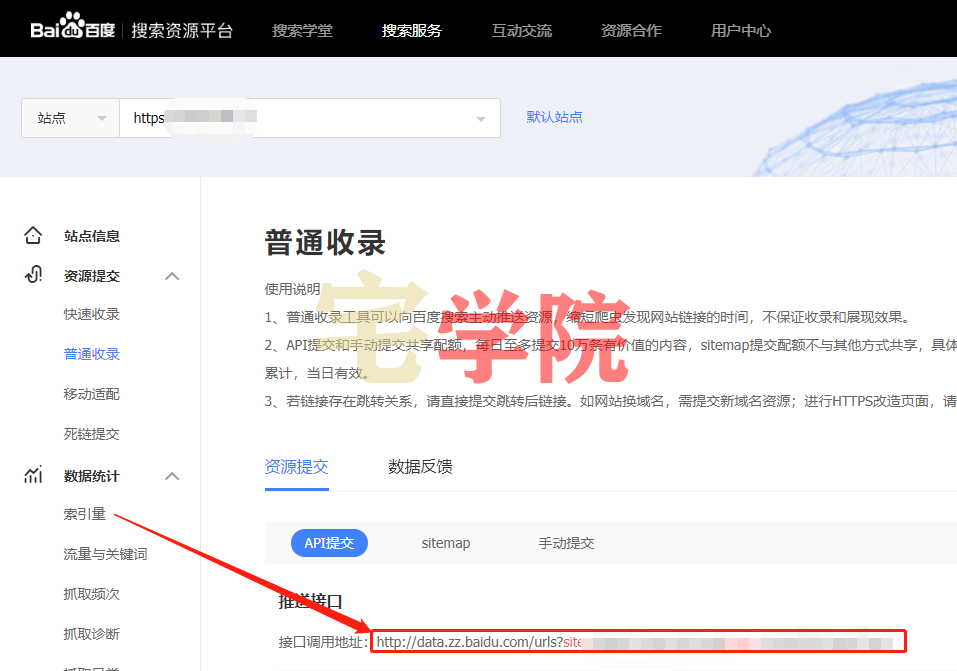Select the API提交 pill option
The width and height of the screenshot is (957, 671).
click(329, 543)
